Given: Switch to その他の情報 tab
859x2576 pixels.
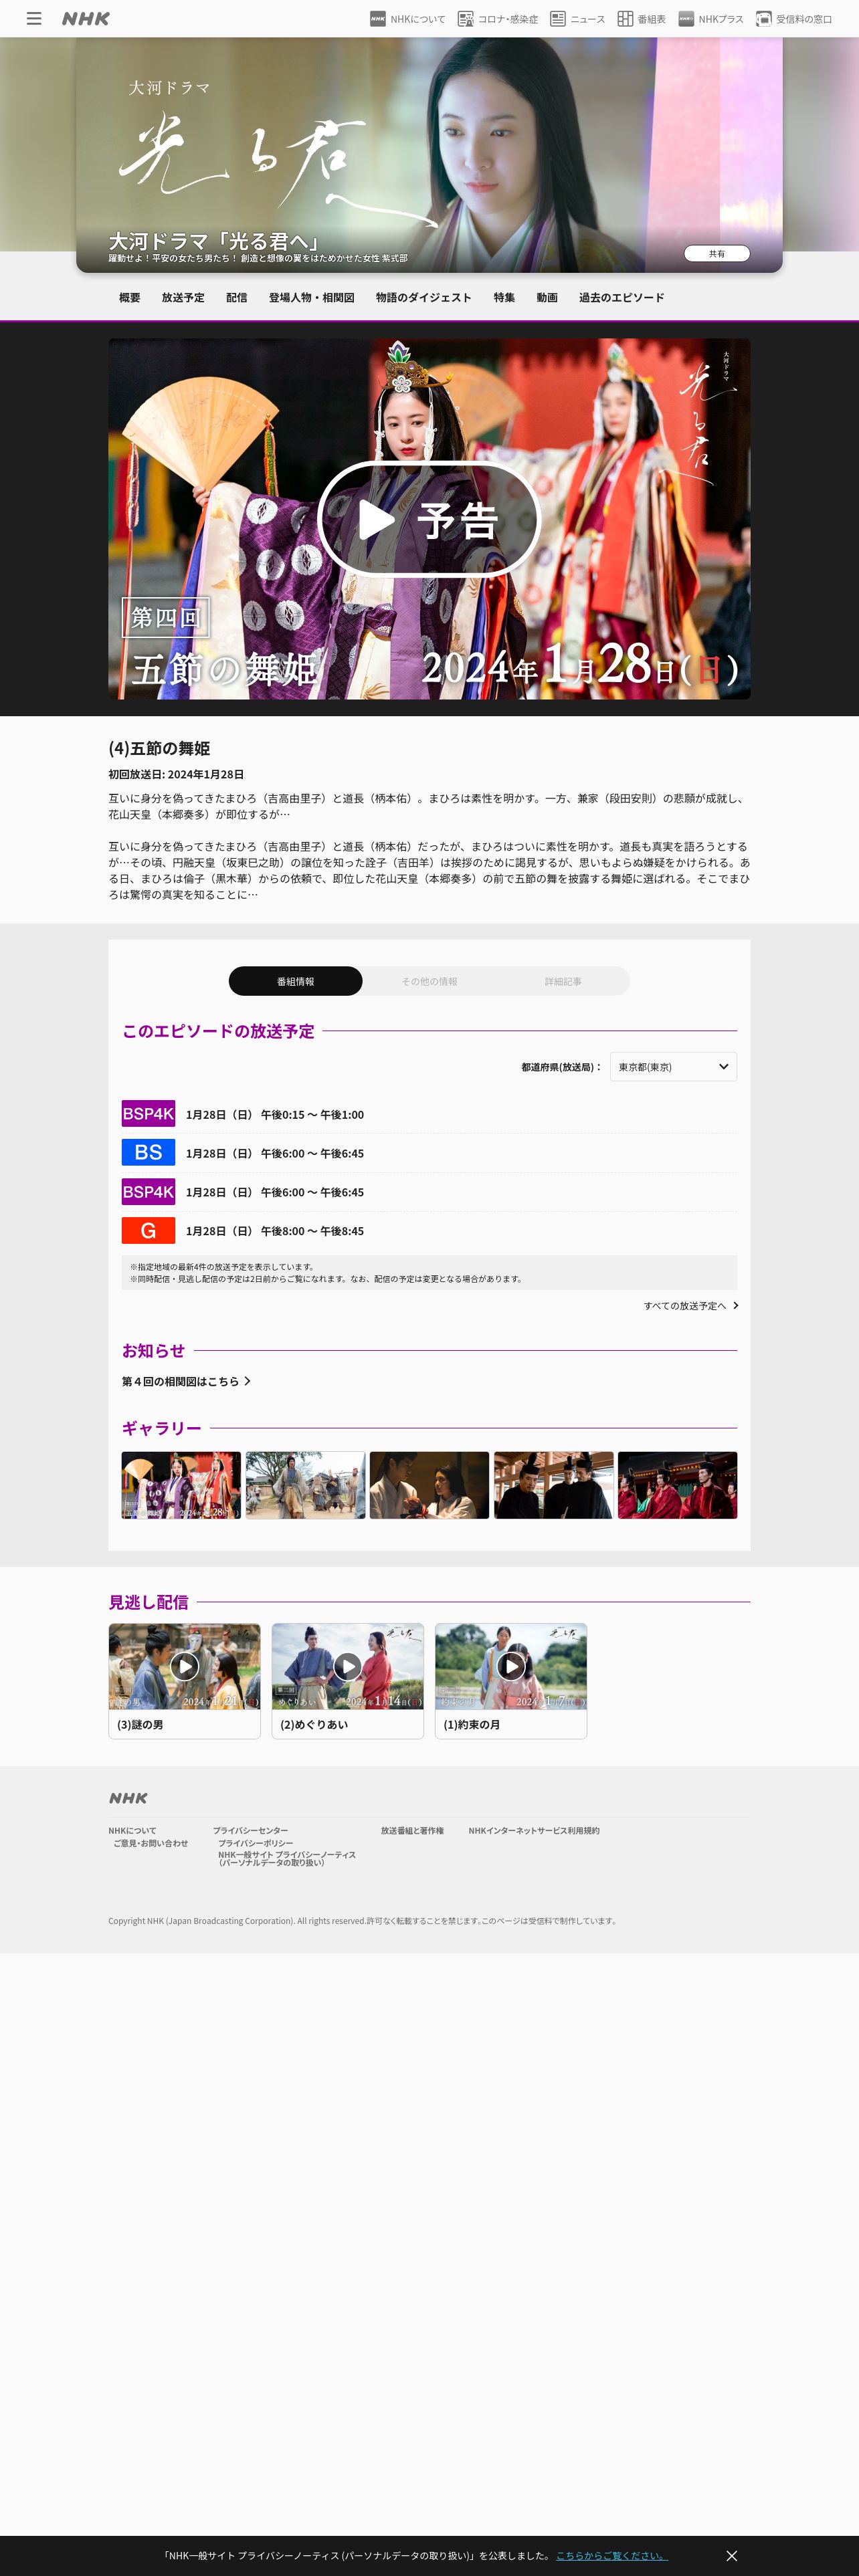Looking at the screenshot, I should coord(430,981).
